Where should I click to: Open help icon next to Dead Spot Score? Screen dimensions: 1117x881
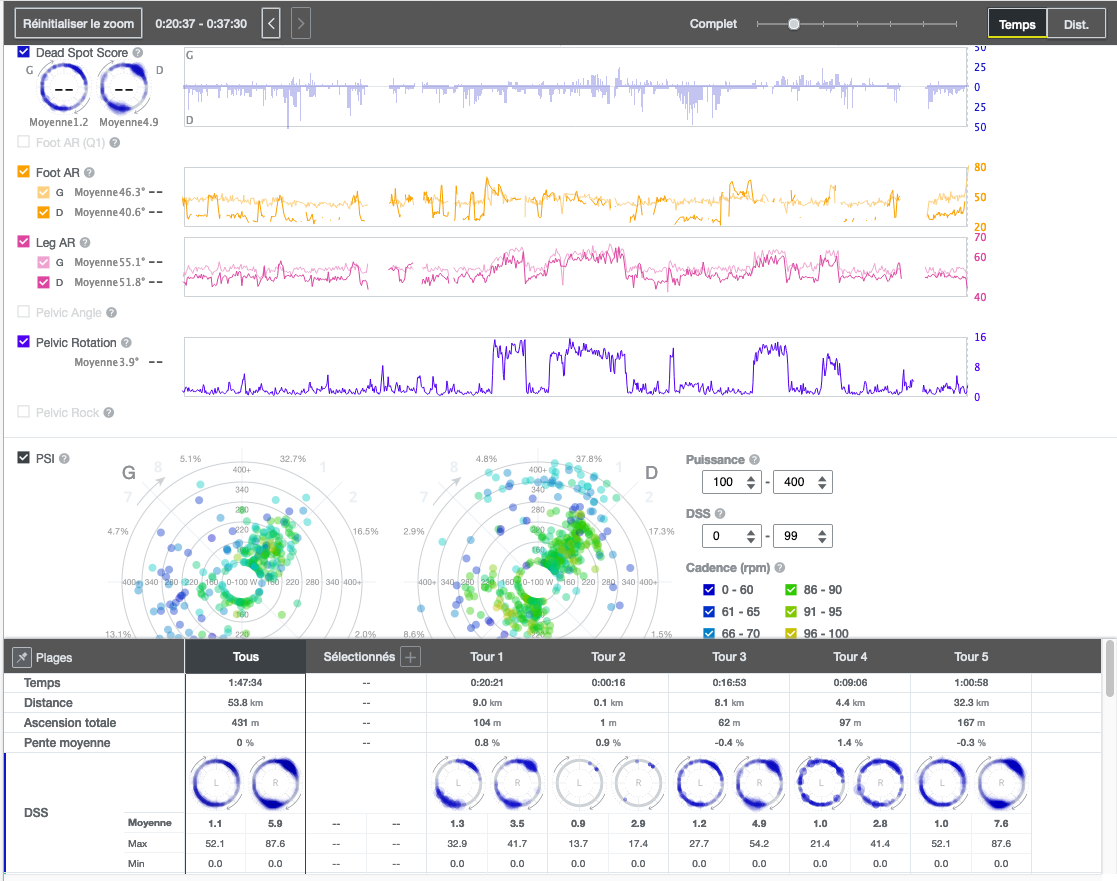pyautogui.click(x=137, y=53)
